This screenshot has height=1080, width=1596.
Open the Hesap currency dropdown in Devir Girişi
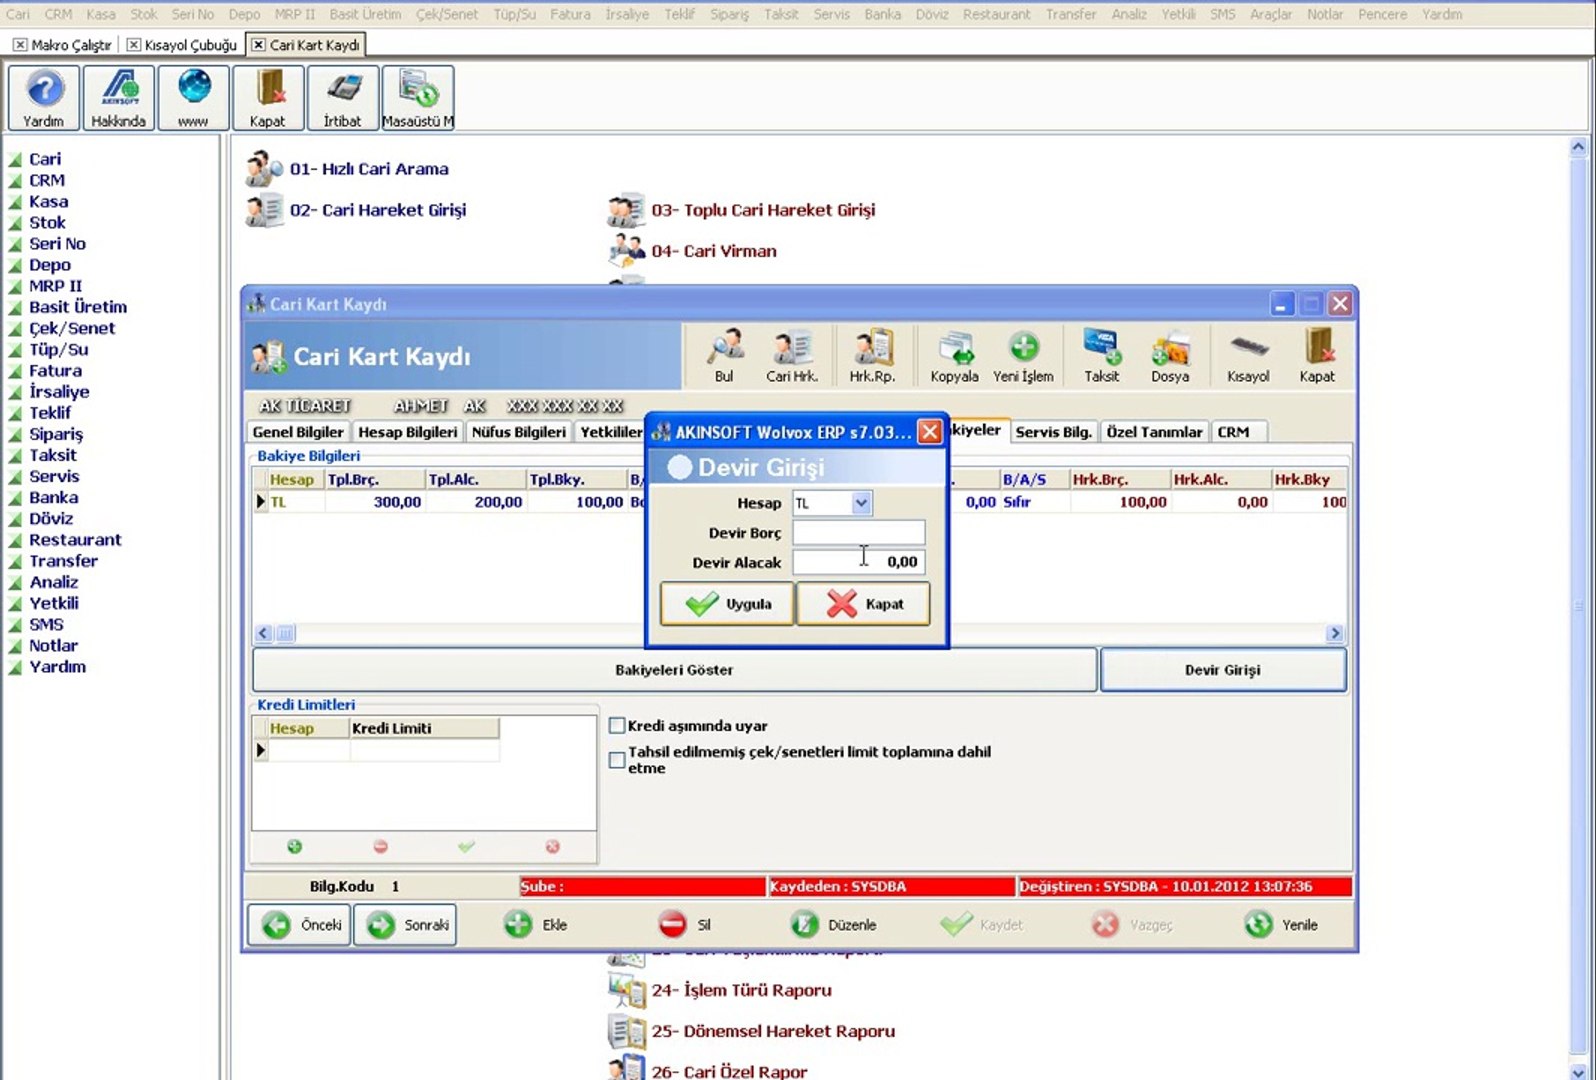click(861, 503)
